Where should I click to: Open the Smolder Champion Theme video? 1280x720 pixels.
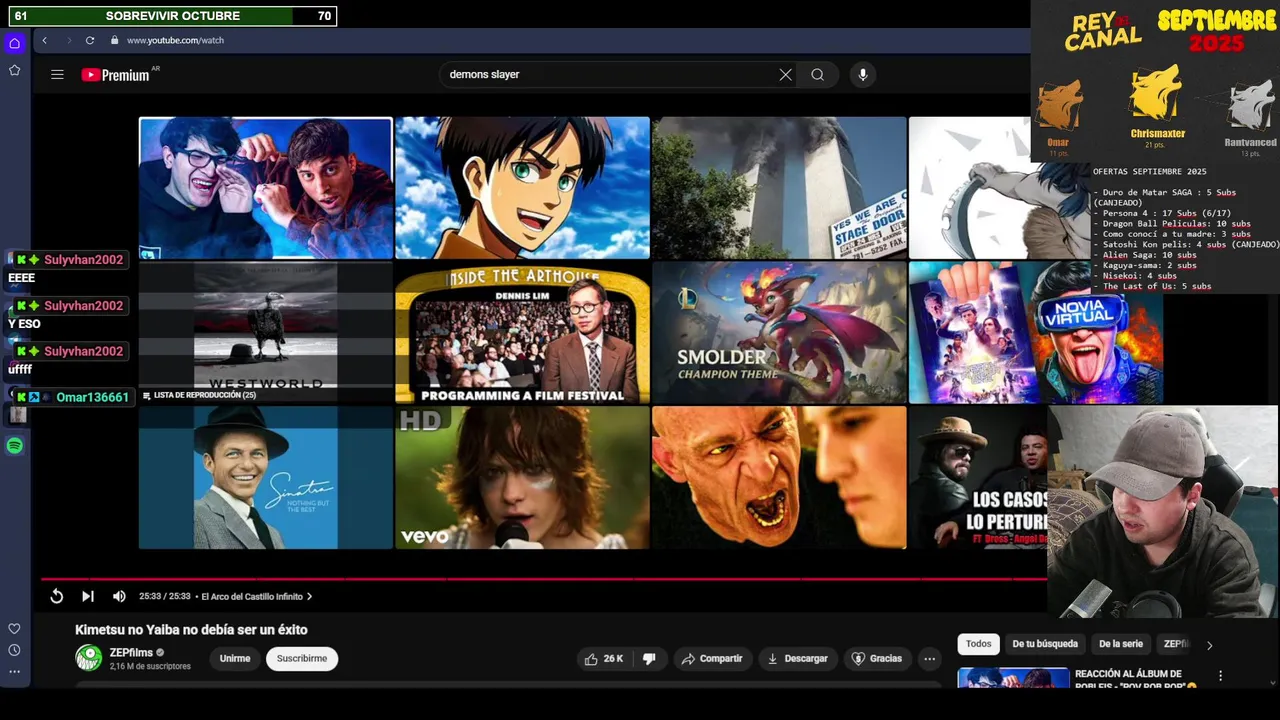click(x=779, y=333)
